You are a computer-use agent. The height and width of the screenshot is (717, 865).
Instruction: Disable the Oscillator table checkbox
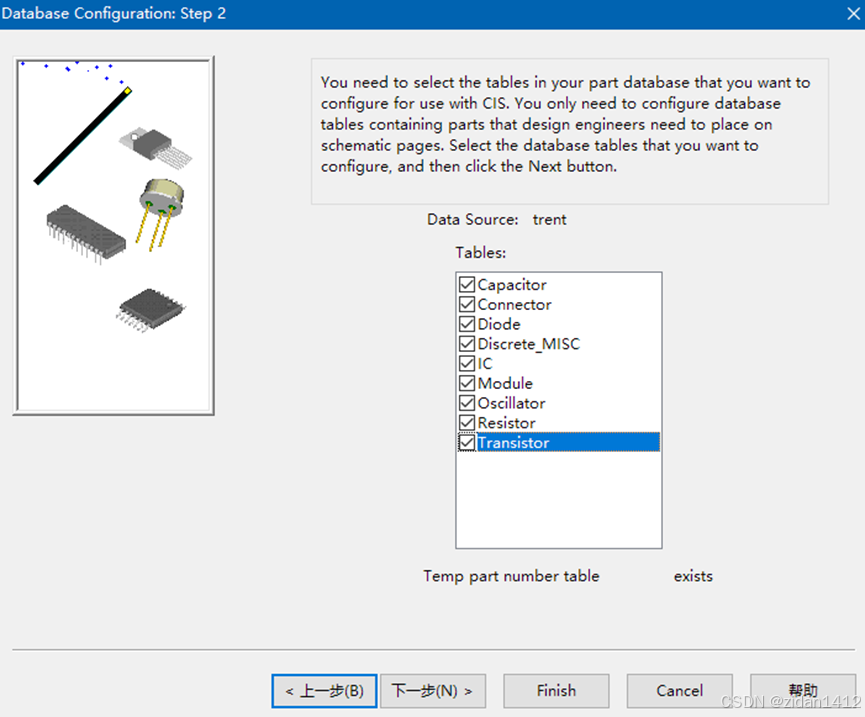[x=467, y=403]
